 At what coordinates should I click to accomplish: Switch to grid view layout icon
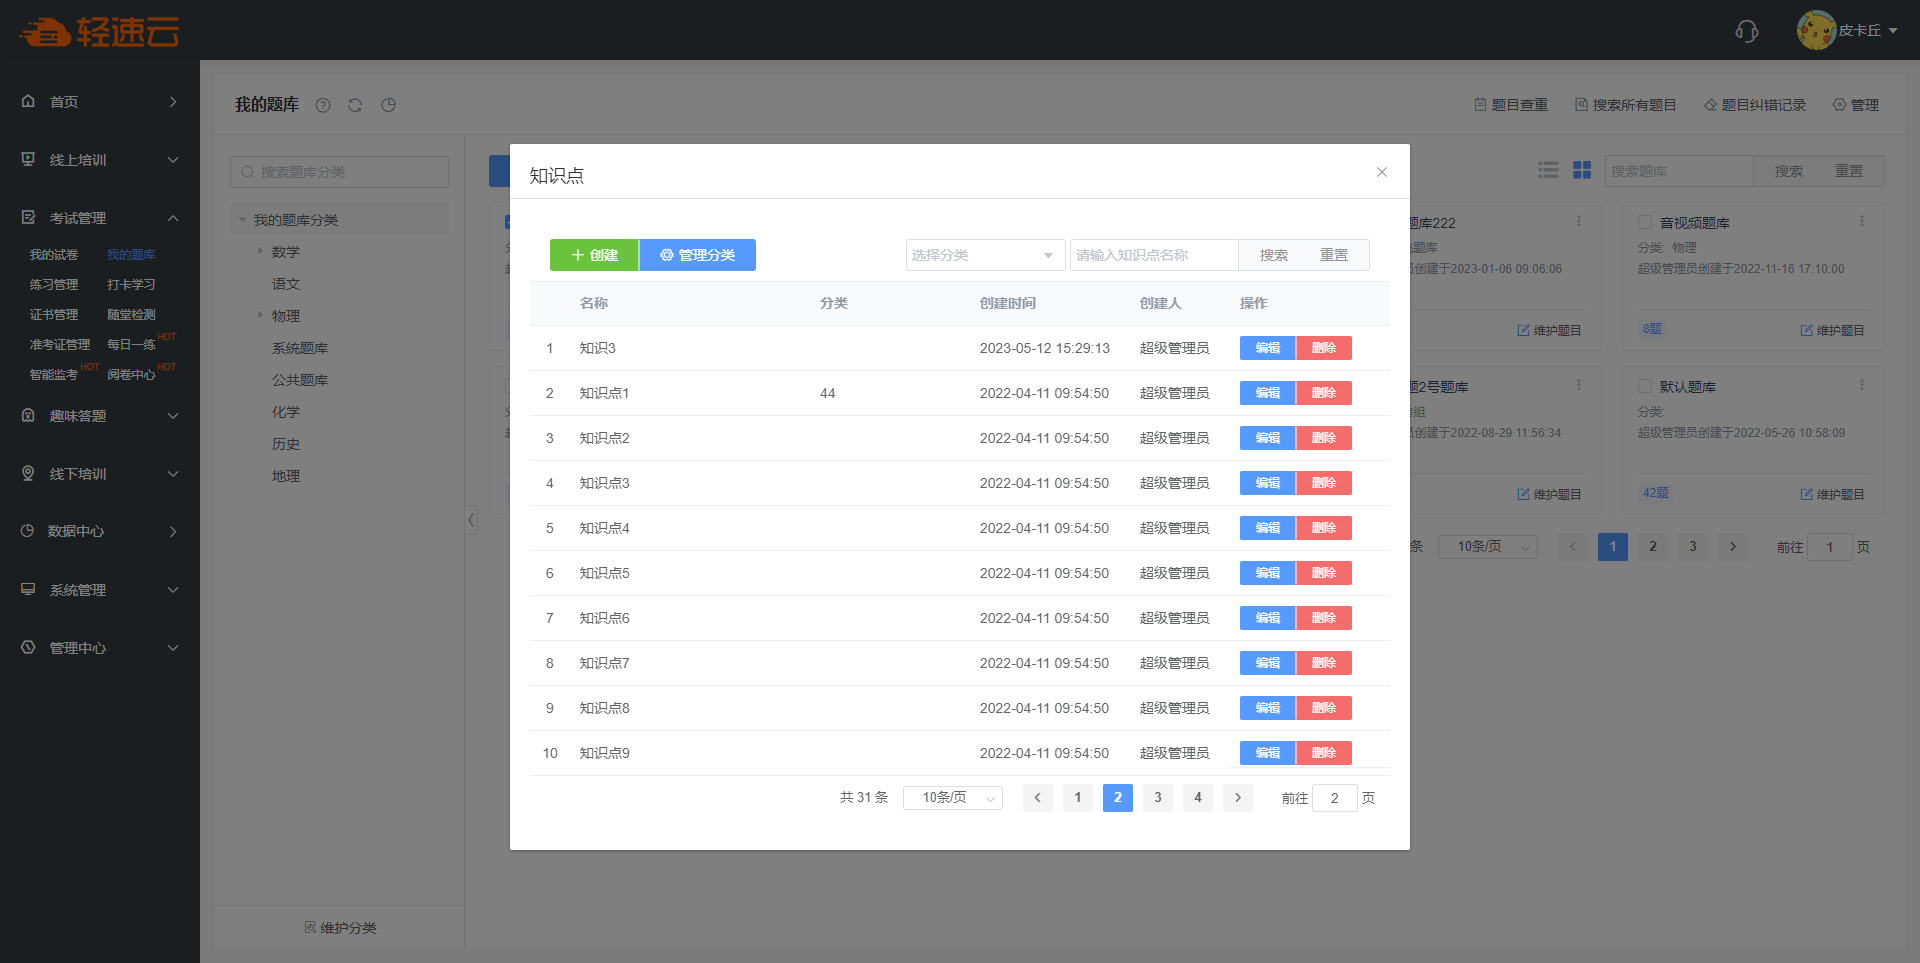[x=1582, y=171]
